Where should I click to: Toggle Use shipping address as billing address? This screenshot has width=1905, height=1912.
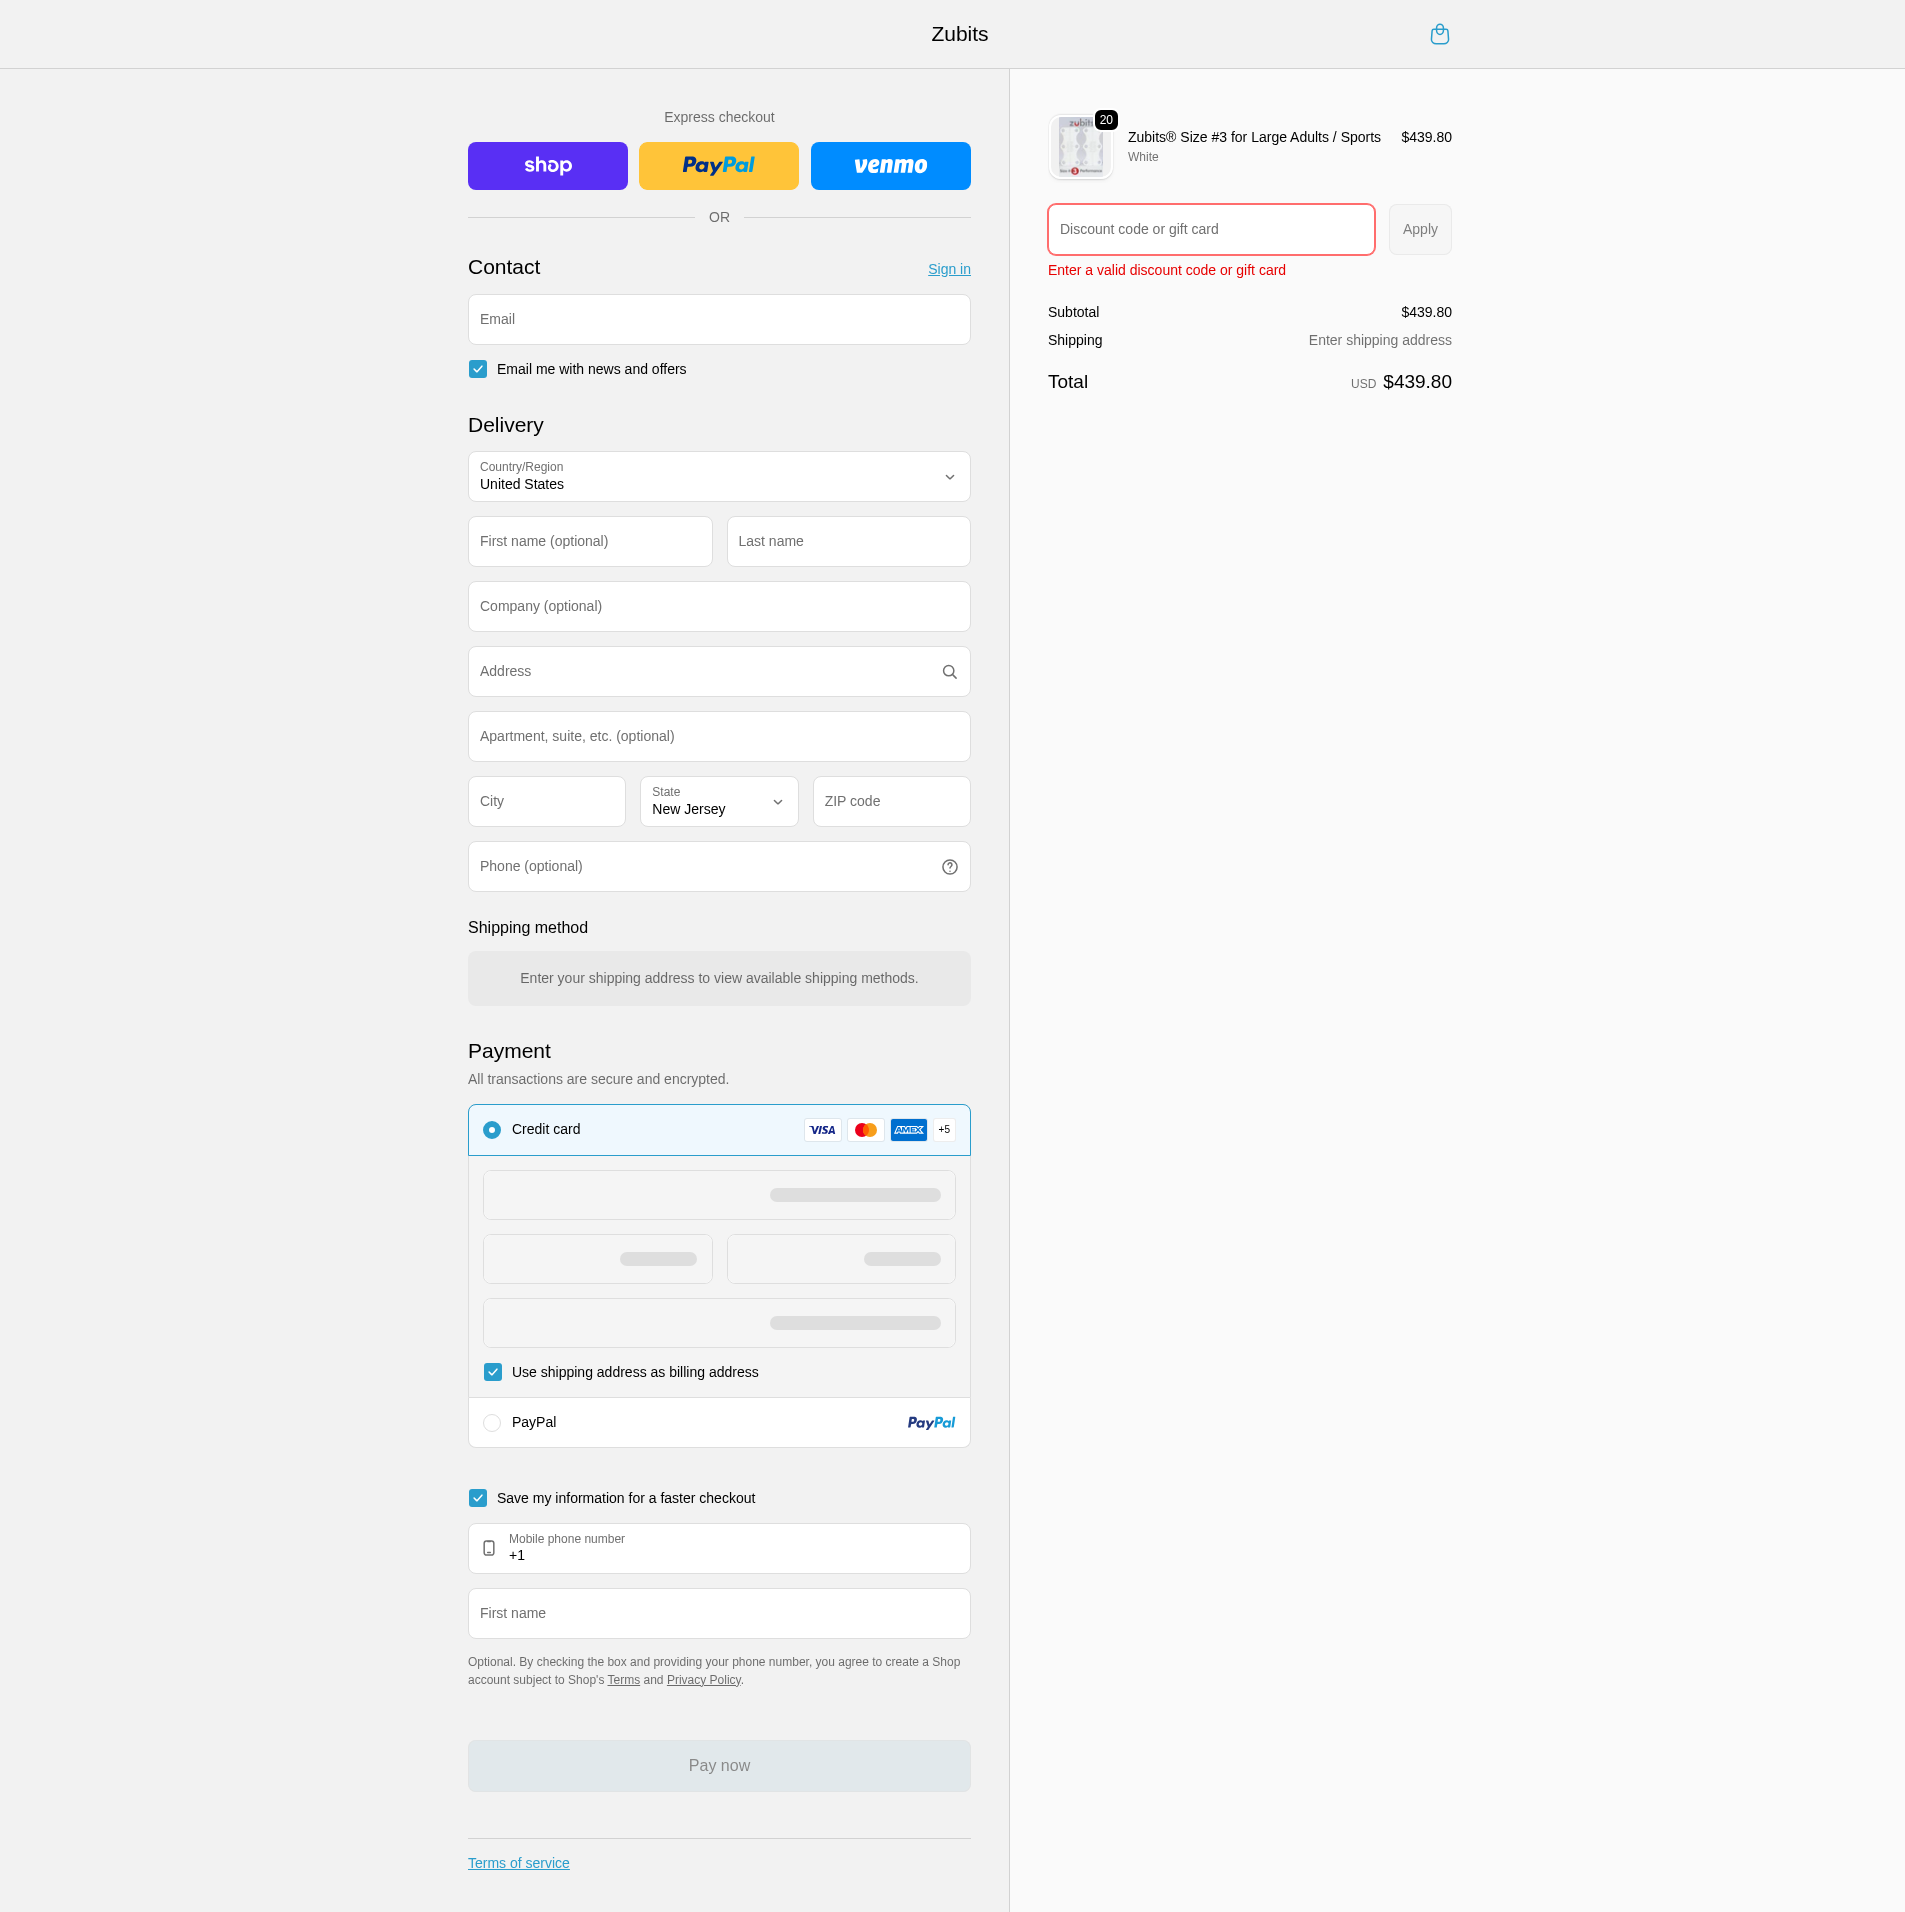493,1372
